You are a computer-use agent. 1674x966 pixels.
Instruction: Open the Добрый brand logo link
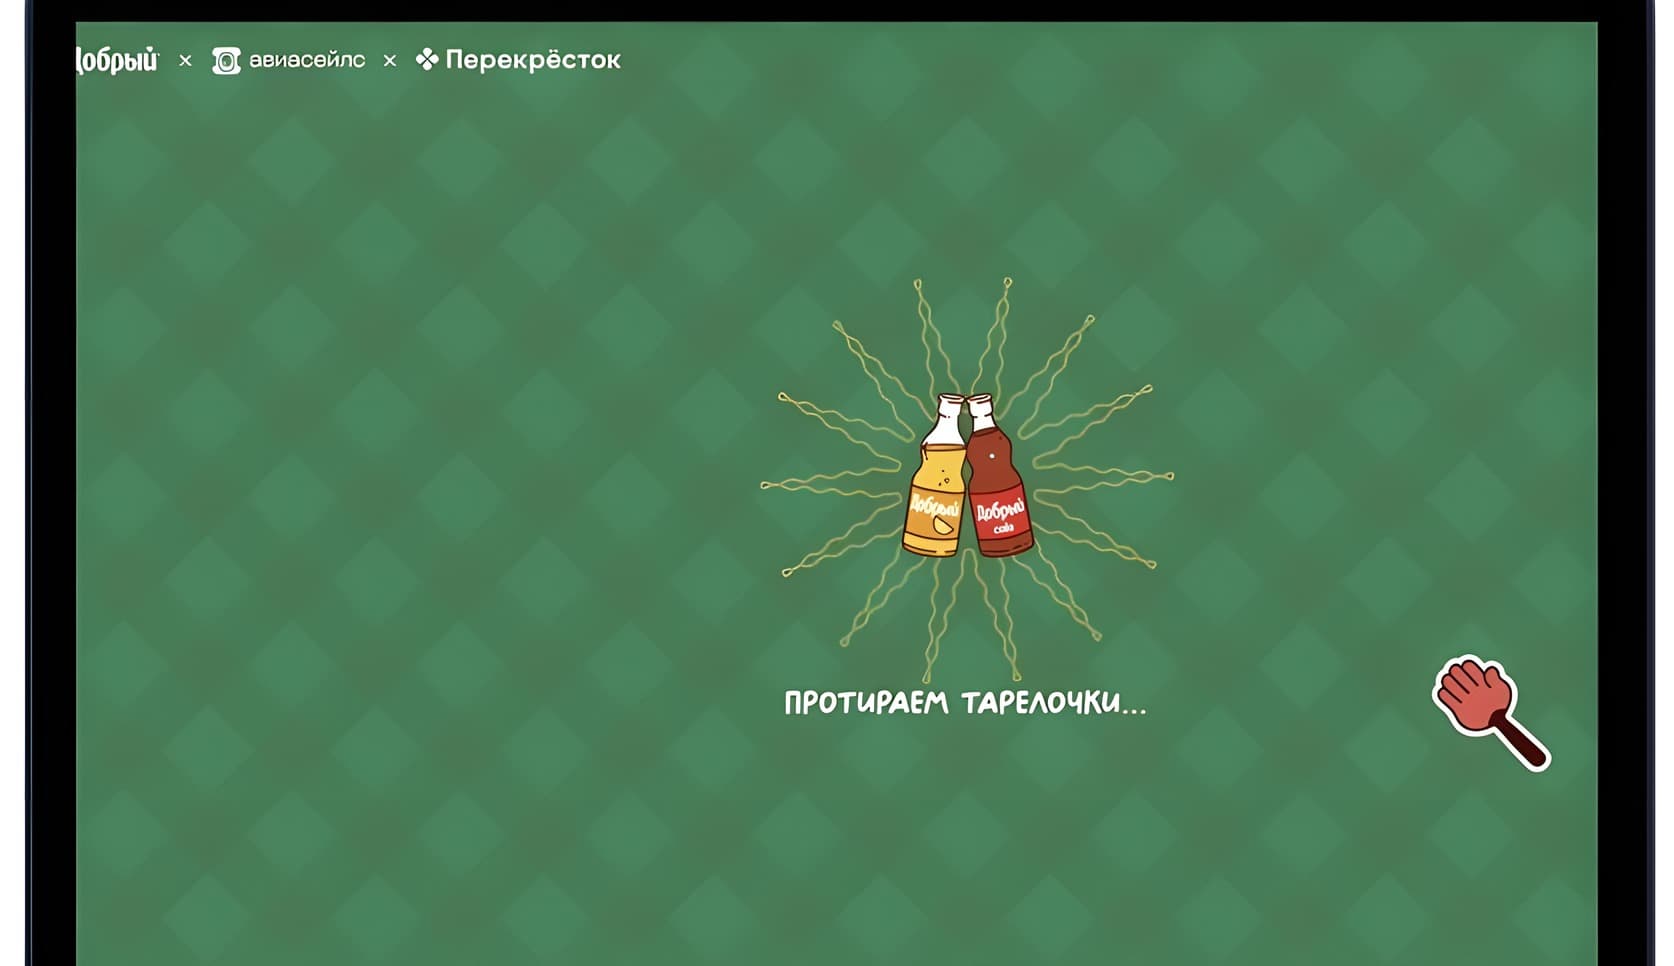pyautogui.click(x=117, y=60)
